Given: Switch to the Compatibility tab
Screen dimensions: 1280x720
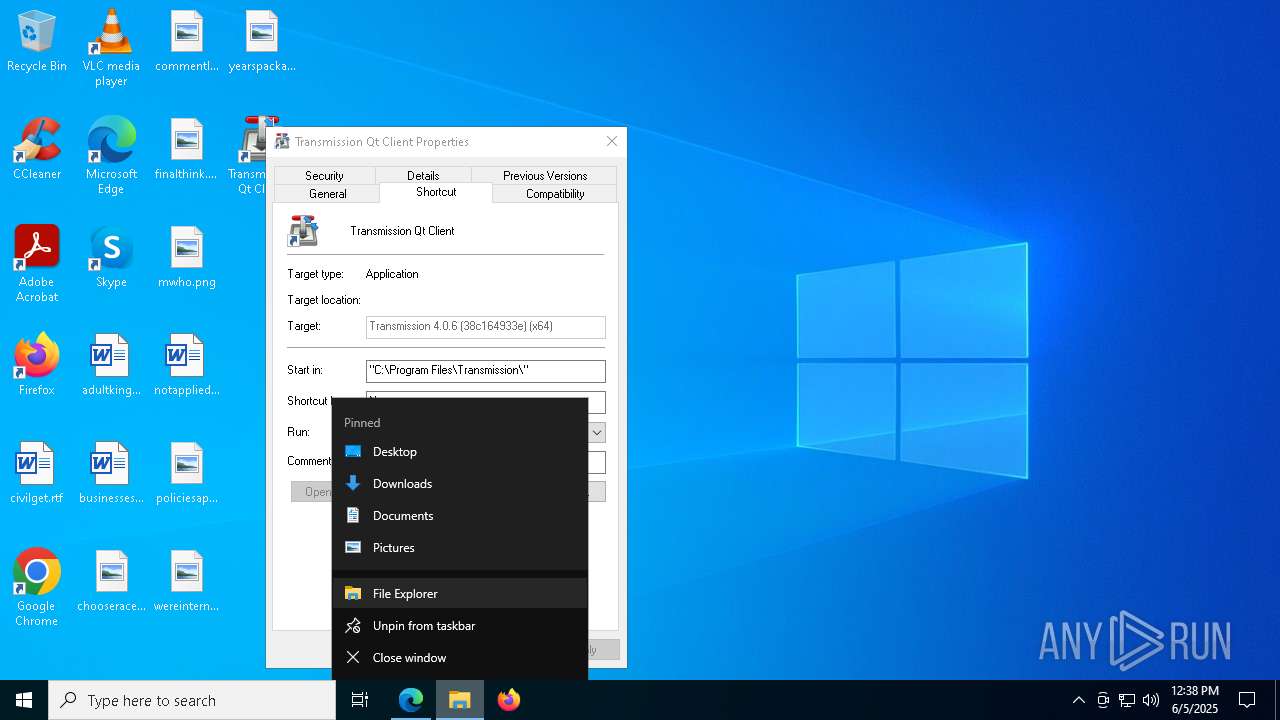Looking at the screenshot, I should tap(555, 193).
